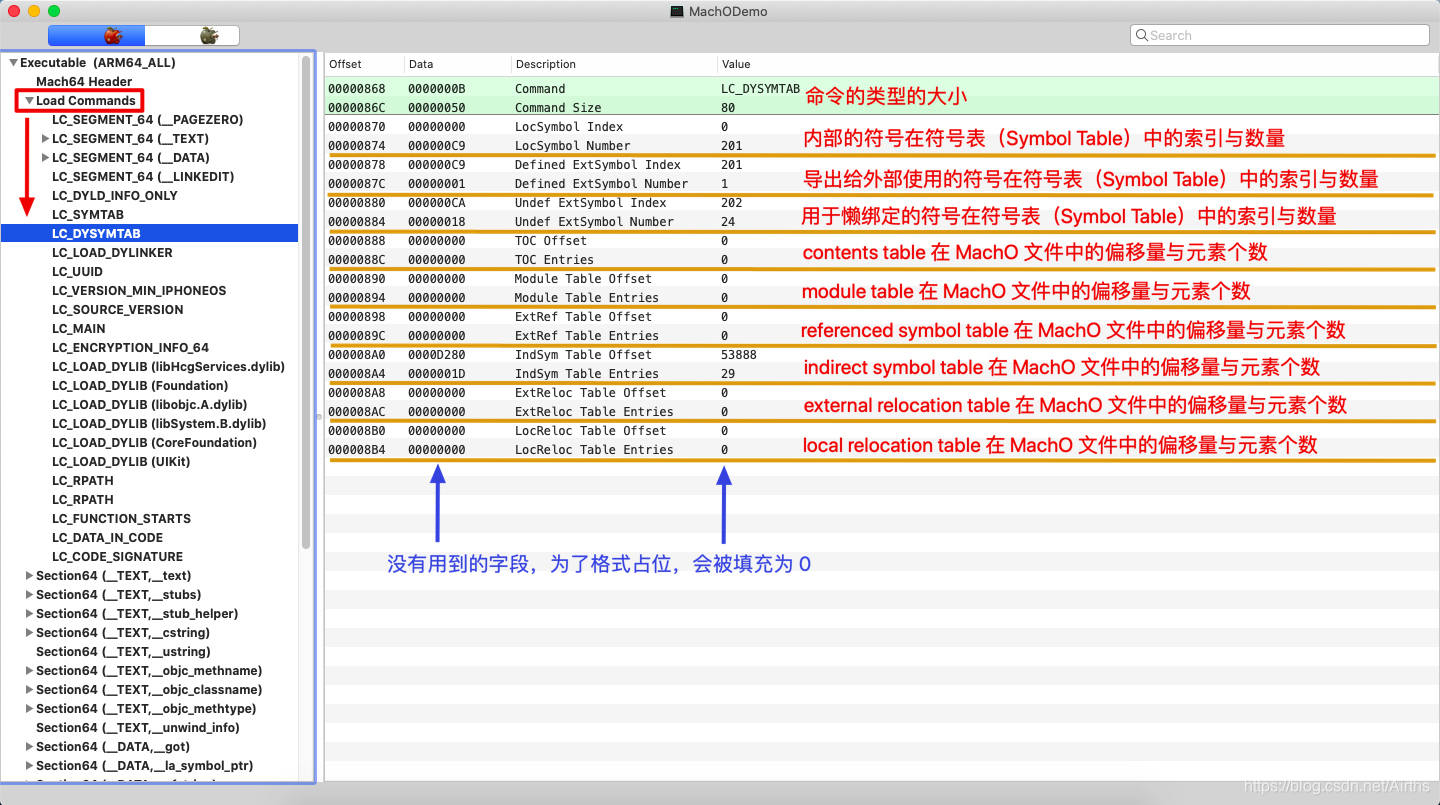Select the highlighted LC_DYSYMTAB item
The height and width of the screenshot is (805, 1440).
(150, 234)
